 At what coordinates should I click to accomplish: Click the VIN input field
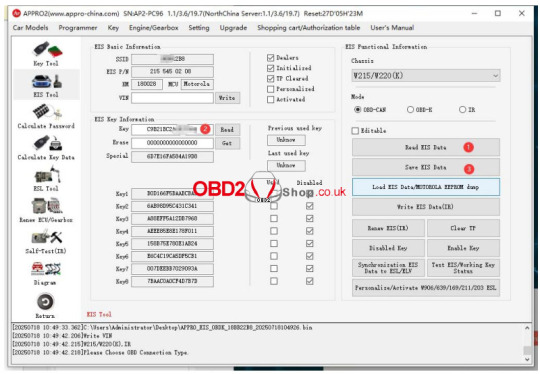point(172,98)
